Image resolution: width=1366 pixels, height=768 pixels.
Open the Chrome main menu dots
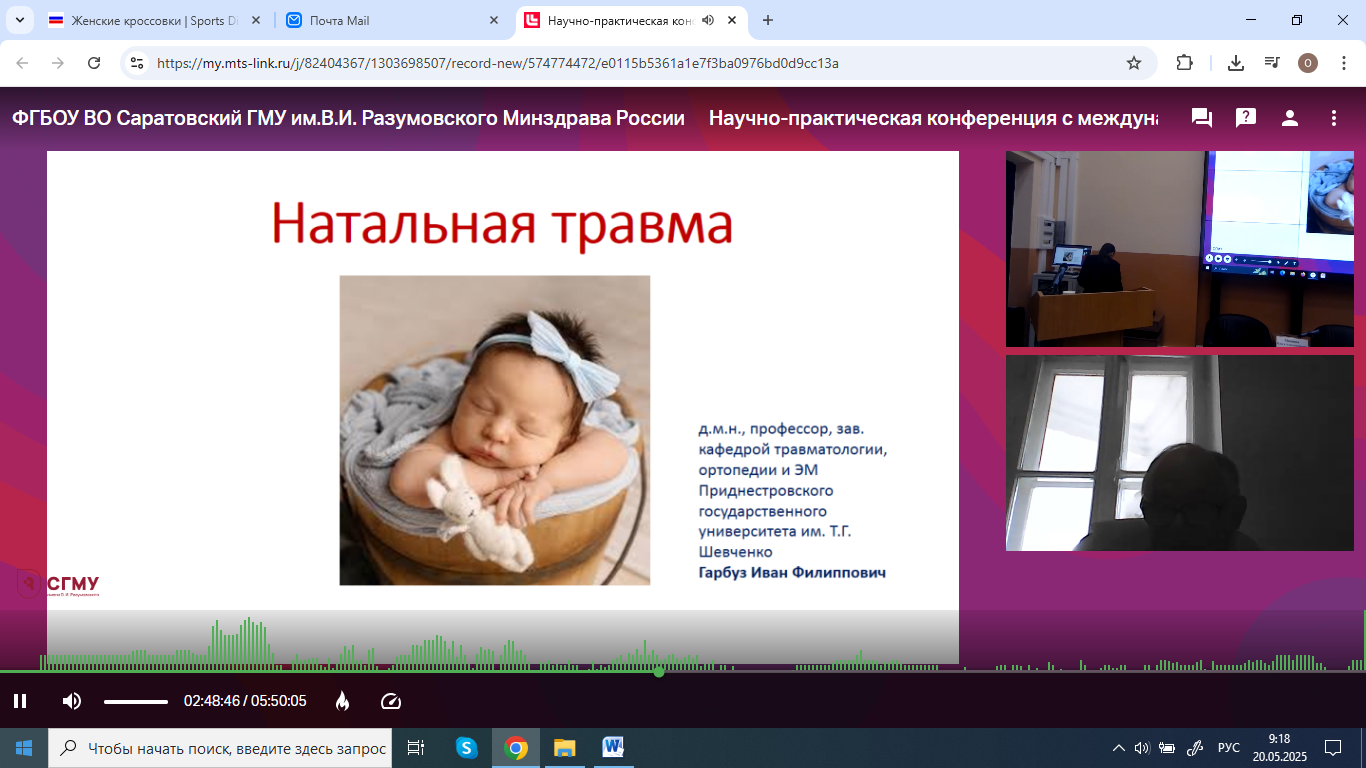tap(1344, 63)
